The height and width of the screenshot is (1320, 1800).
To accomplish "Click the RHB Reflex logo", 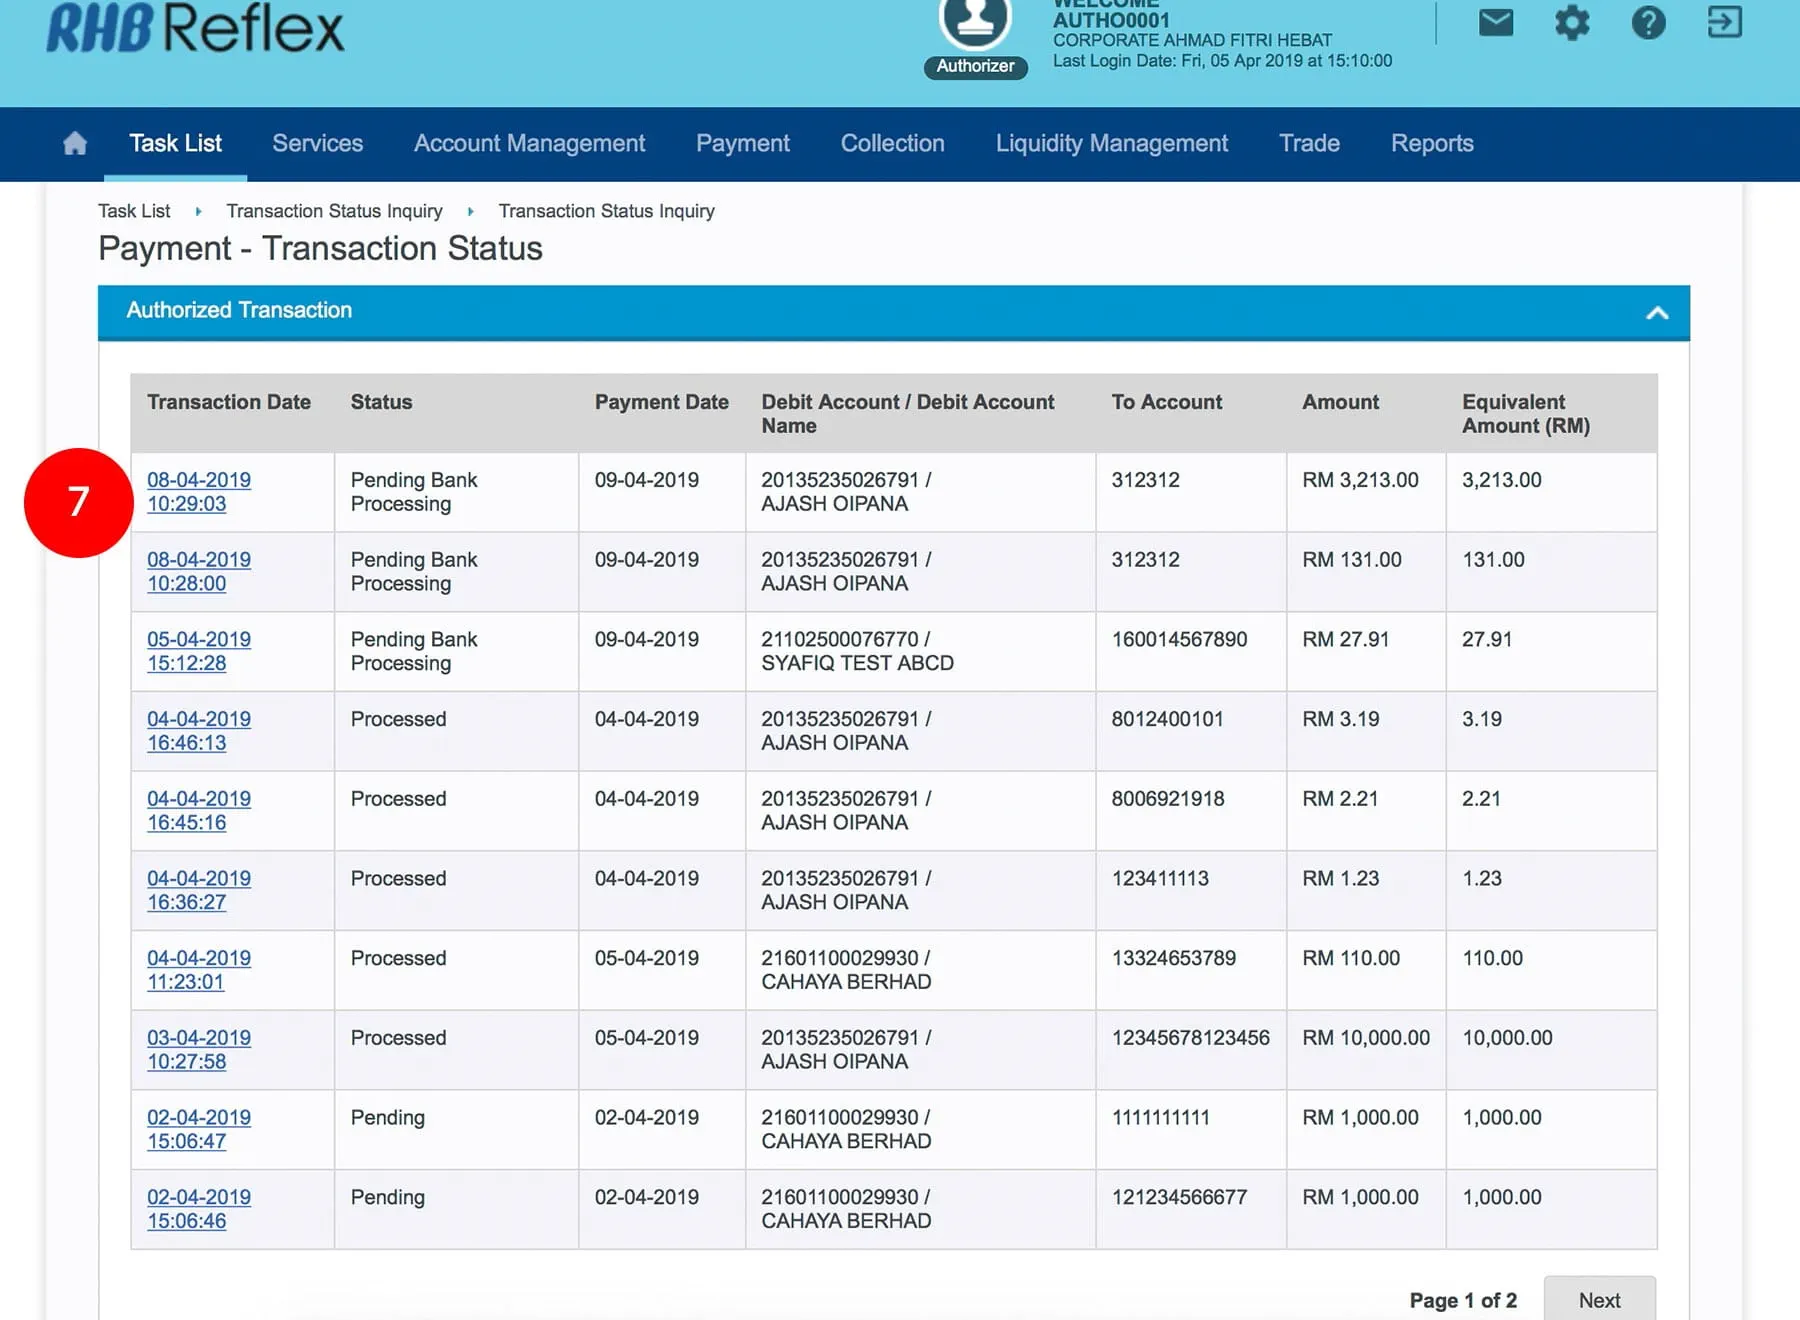I will tap(195, 28).
